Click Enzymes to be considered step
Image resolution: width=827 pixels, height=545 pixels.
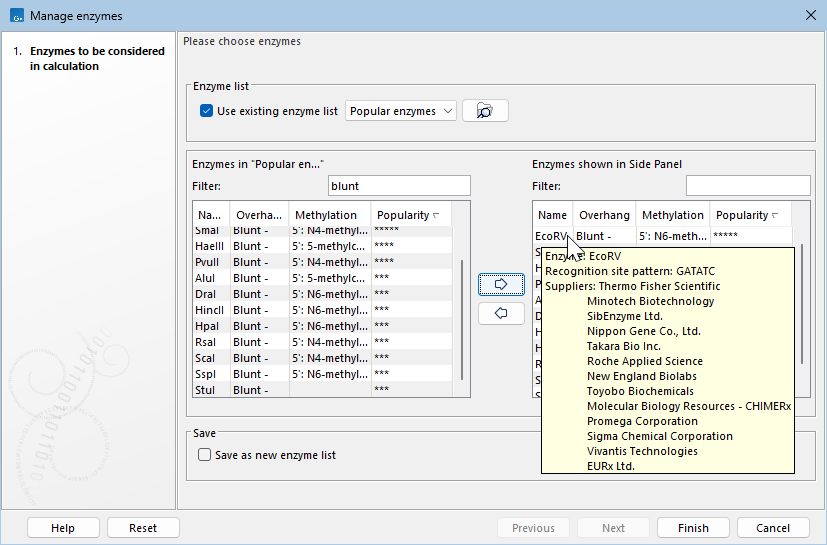(97, 59)
